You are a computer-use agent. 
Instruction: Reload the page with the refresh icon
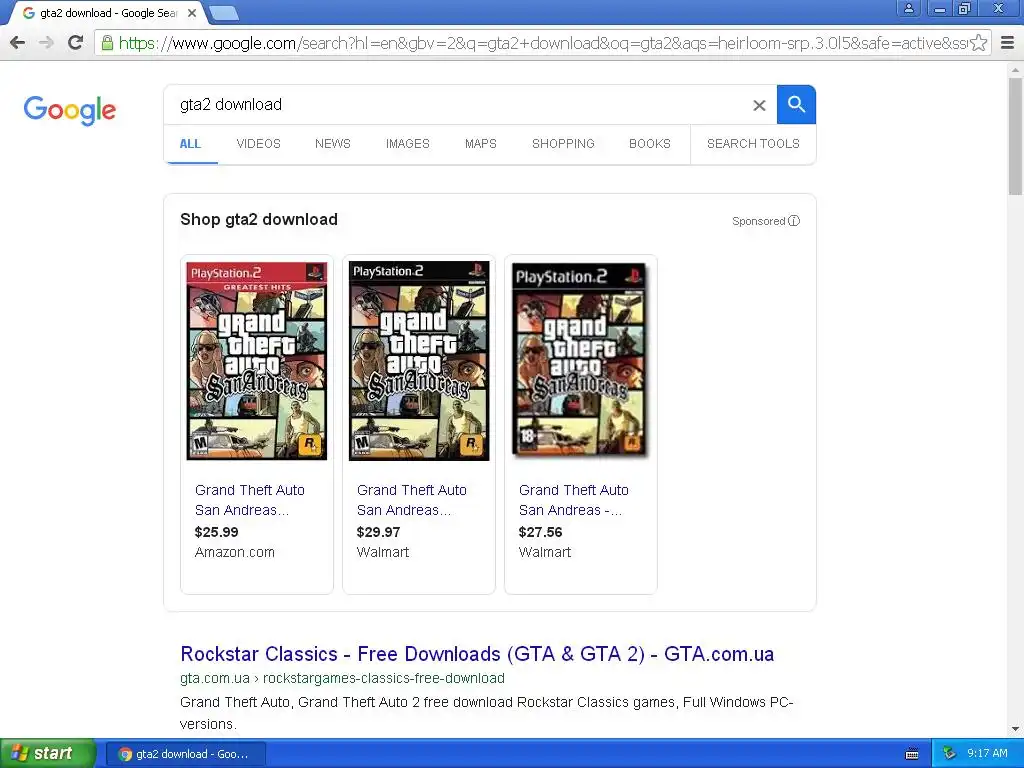pos(76,43)
